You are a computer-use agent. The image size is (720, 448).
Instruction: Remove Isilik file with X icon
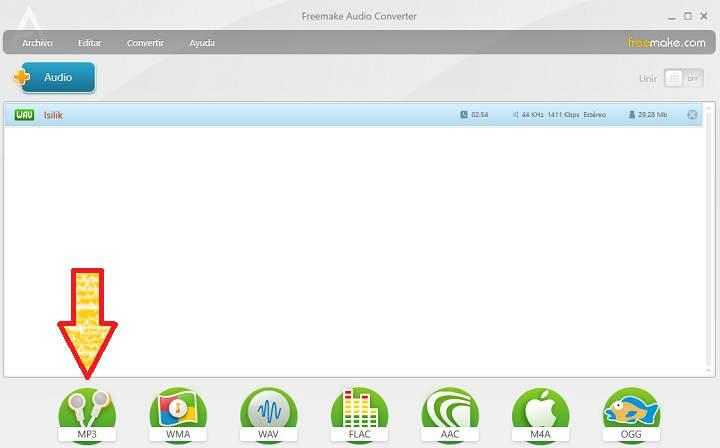pyautogui.click(x=692, y=115)
